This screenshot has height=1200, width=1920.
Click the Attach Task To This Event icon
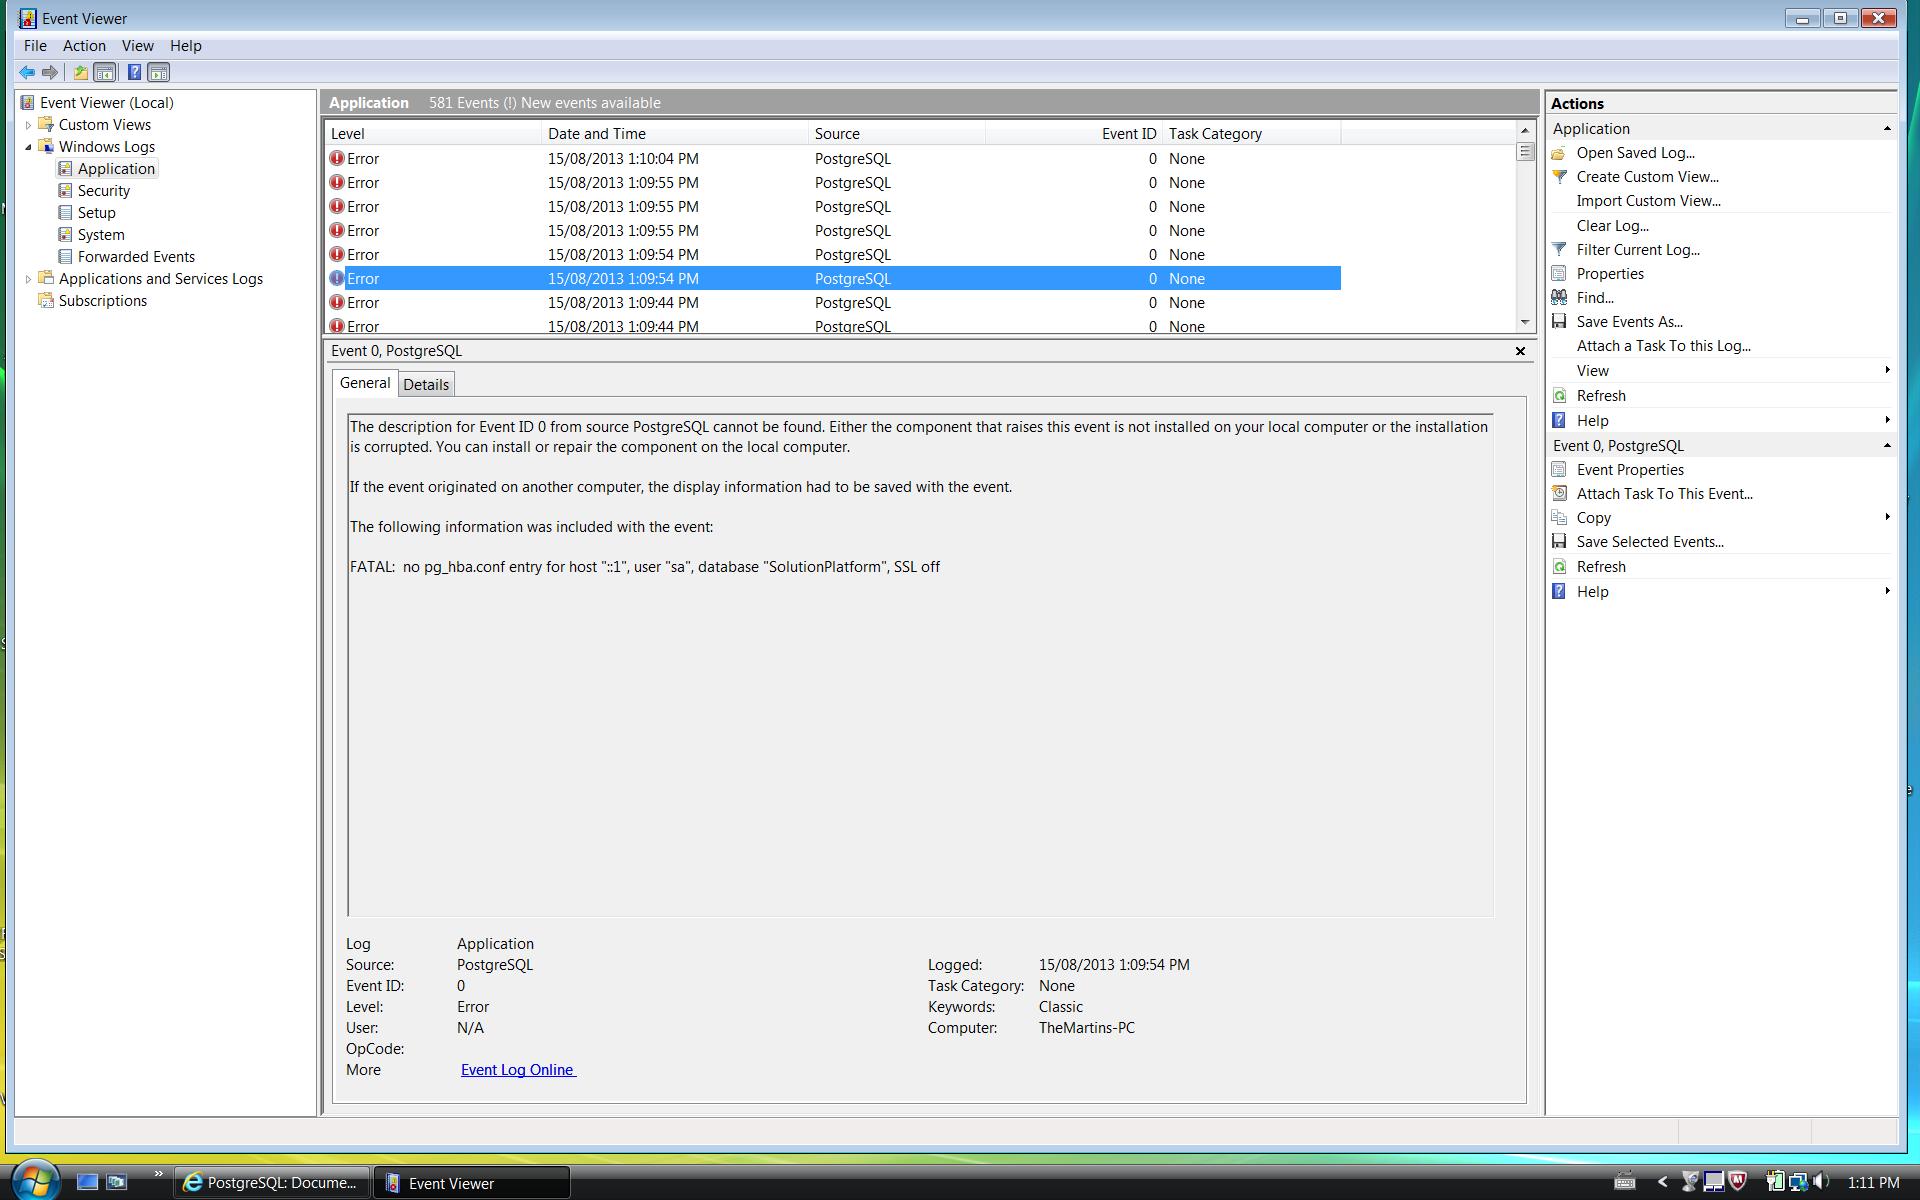(x=1559, y=494)
